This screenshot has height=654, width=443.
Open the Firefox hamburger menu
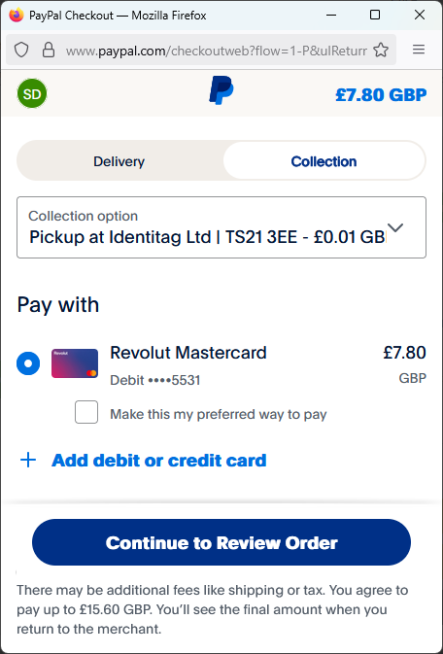(418, 50)
